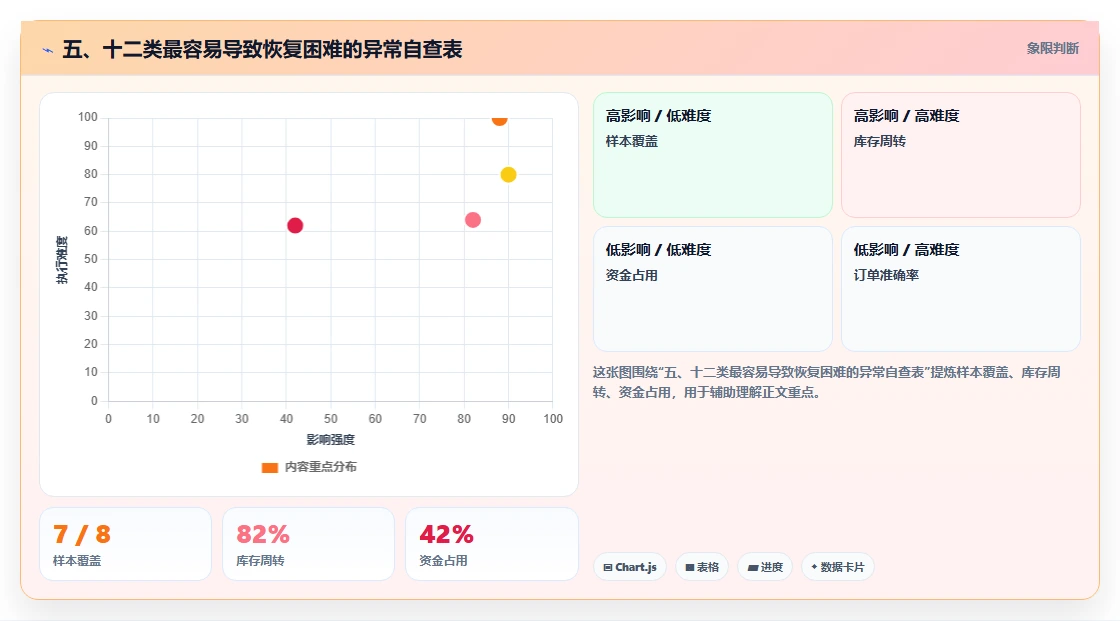Screen dimensions: 1120x621
Task: Click the 7 / 8 sample coverage value
Action: (x=81, y=535)
